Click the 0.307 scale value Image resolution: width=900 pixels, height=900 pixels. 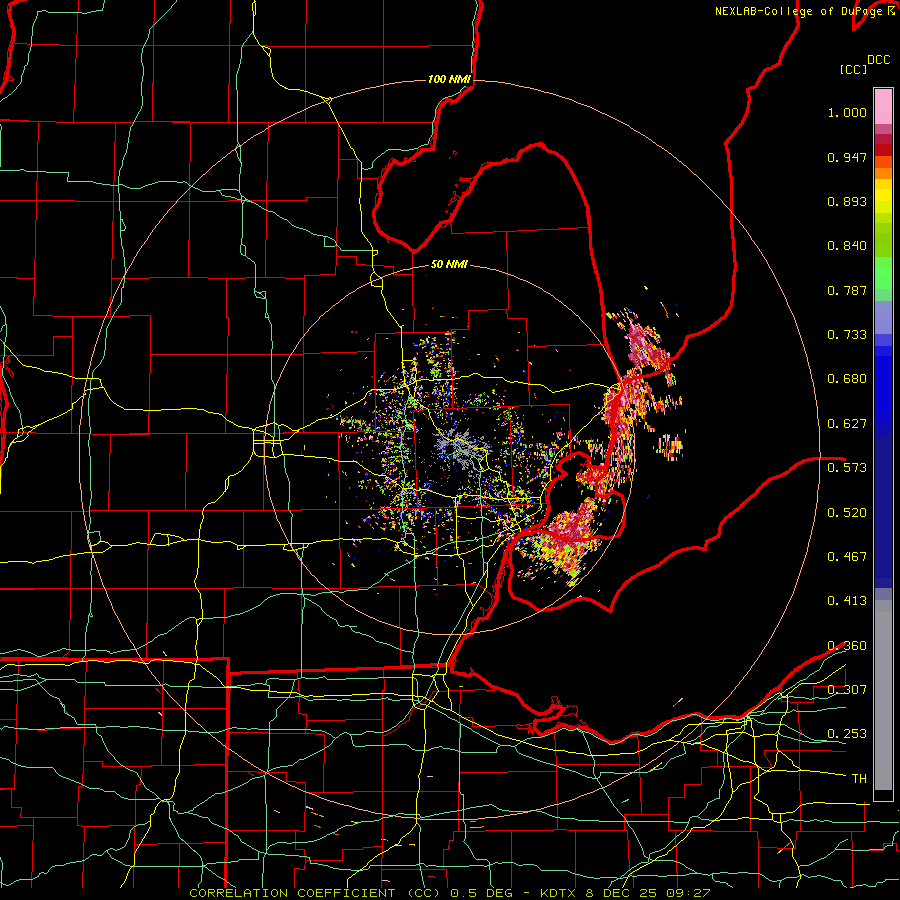(x=847, y=689)
